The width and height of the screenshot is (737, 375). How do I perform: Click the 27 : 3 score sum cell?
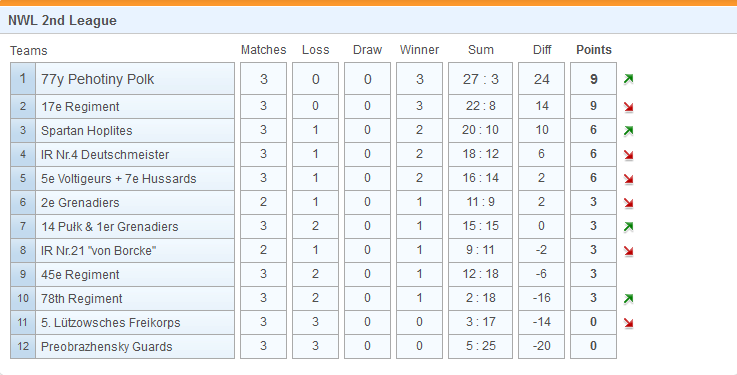(x=480, y=79)
